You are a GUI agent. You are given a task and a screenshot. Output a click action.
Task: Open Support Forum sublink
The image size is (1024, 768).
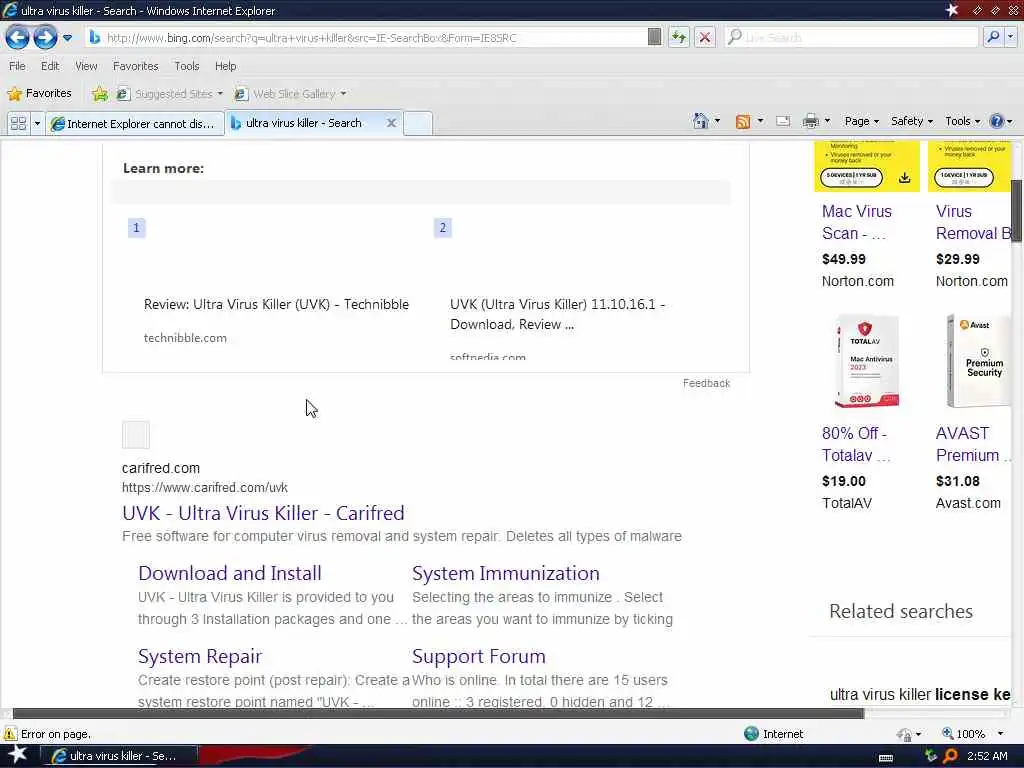(x=479, y=656)
